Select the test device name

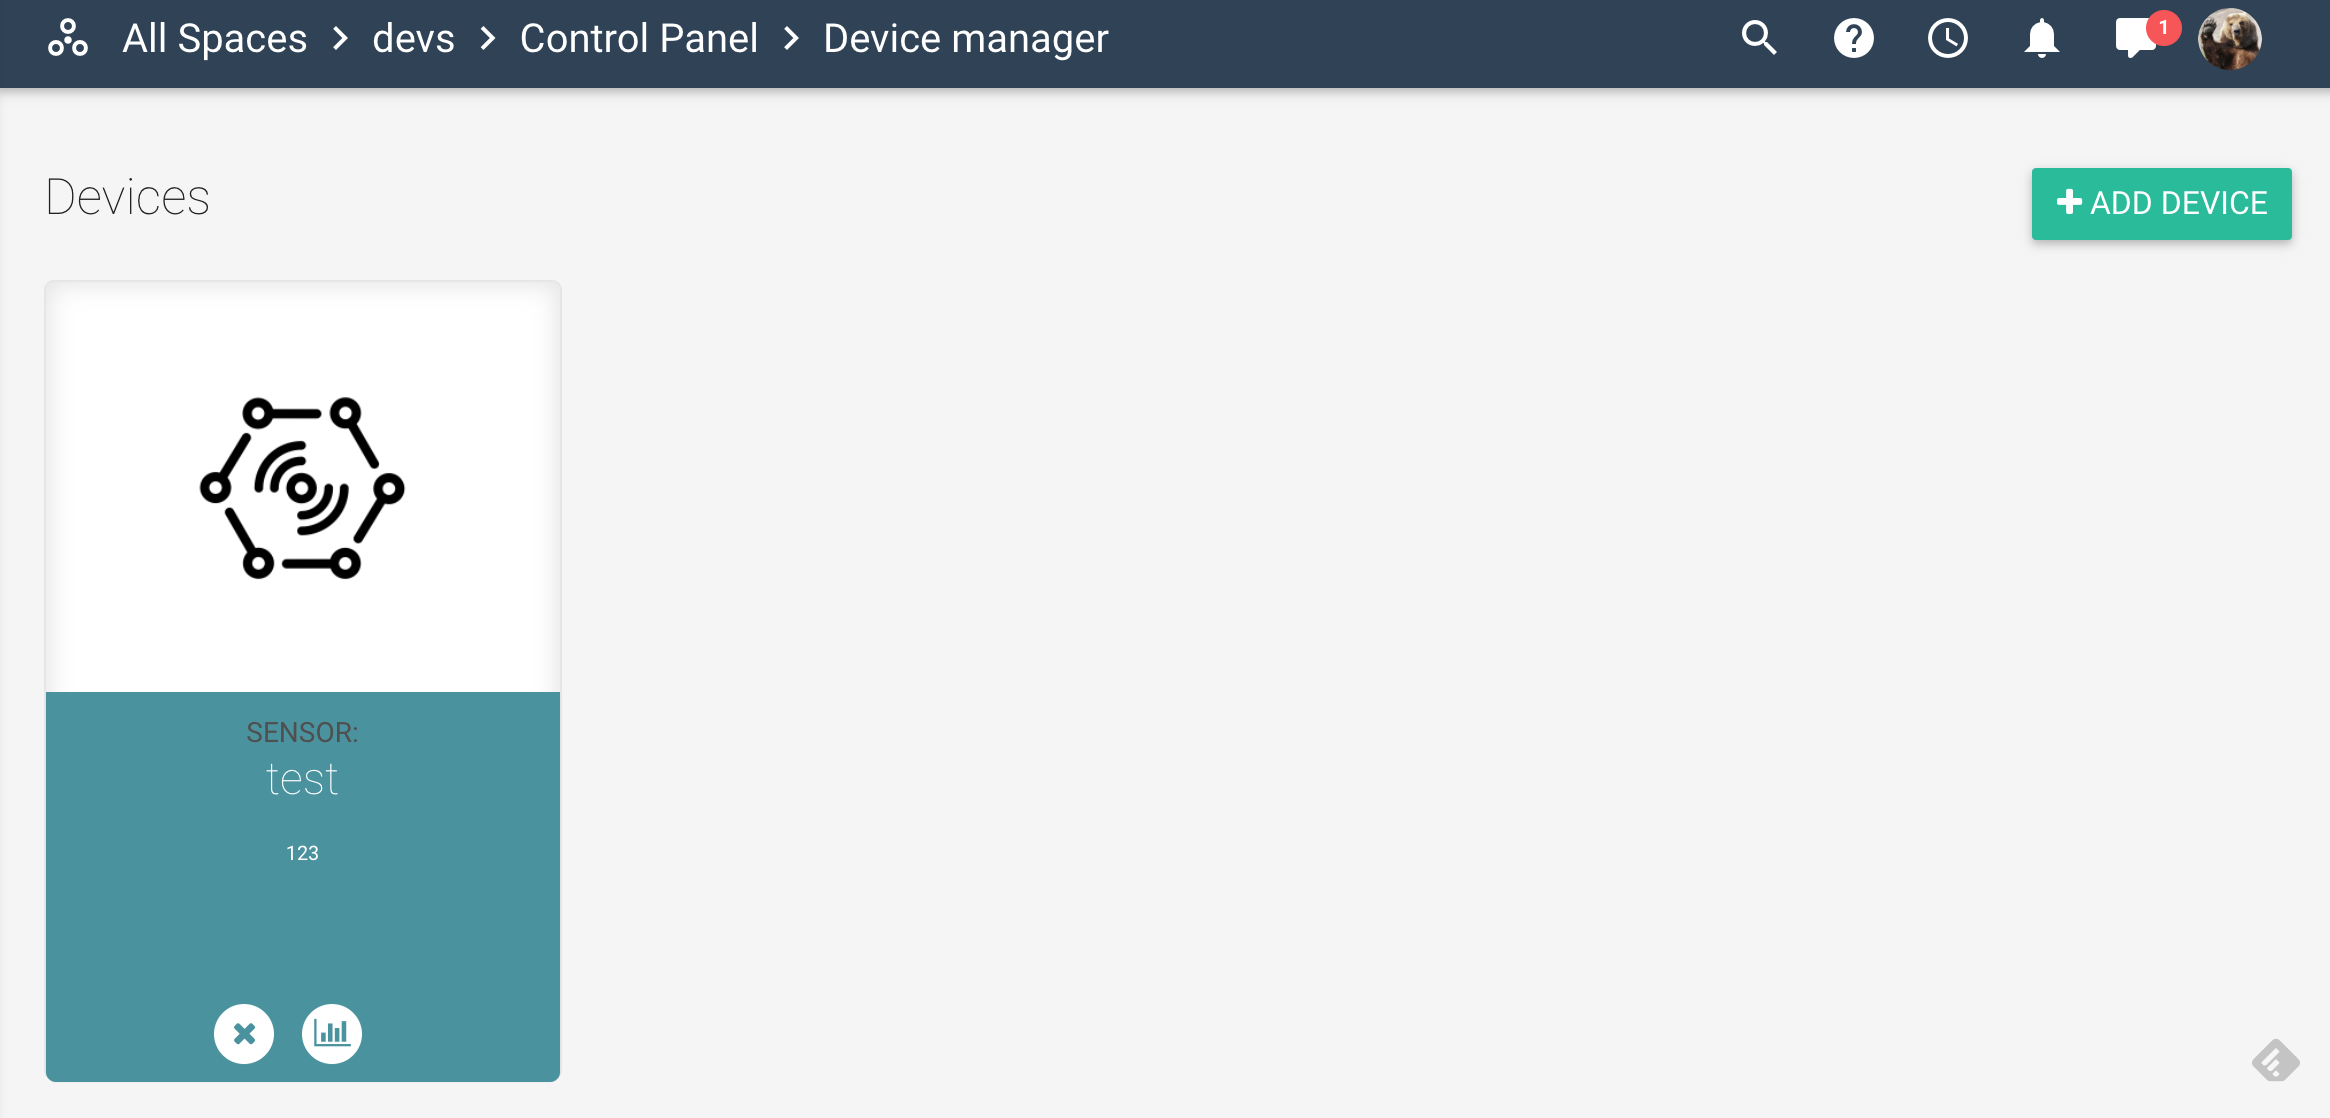302,779
